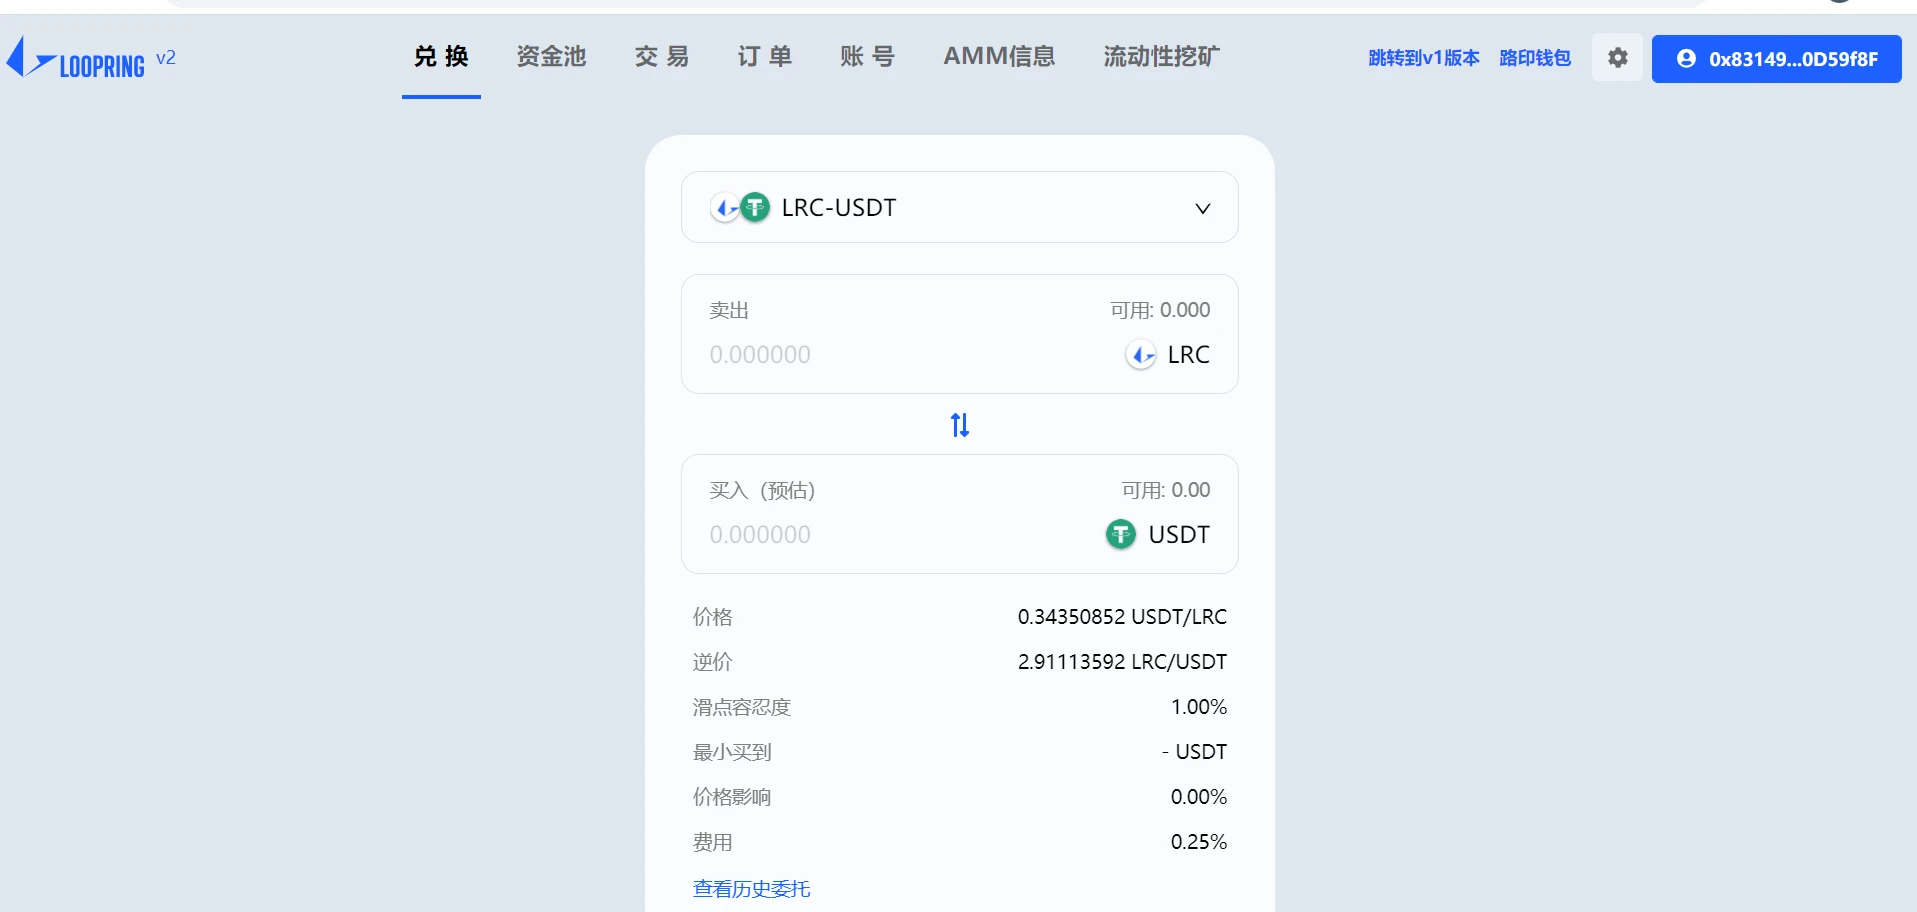
Task: Select the USDT token label in buy box
Action: 1179,534
